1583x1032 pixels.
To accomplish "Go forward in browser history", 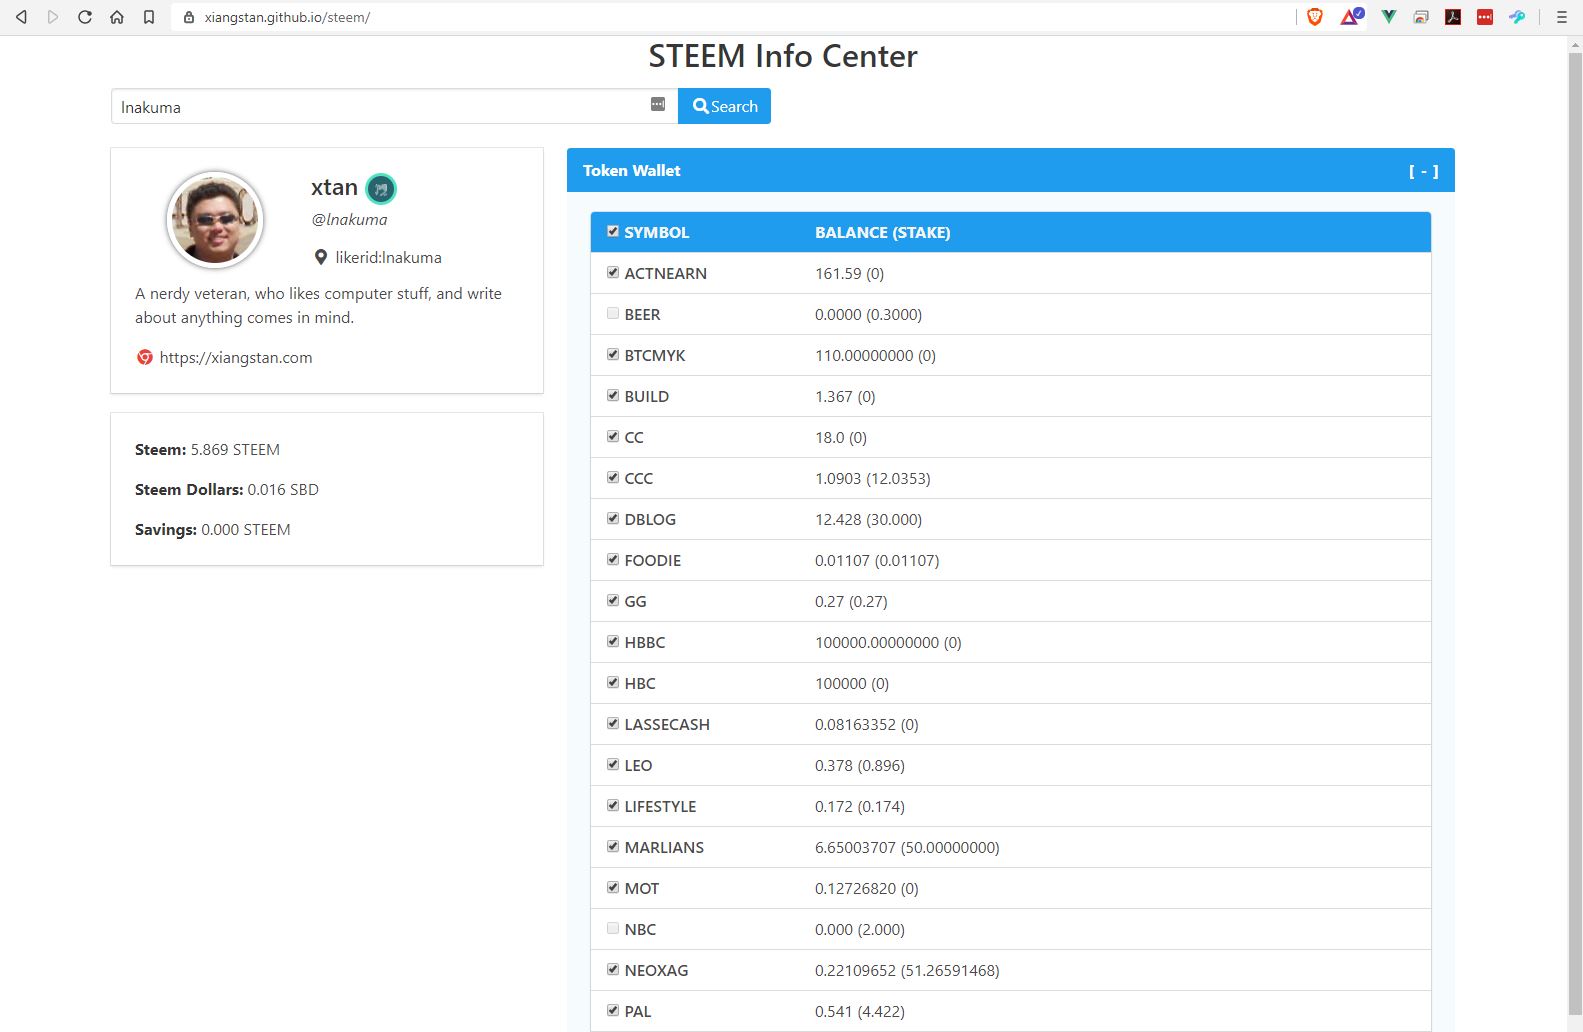I will [x=53, y=17].
